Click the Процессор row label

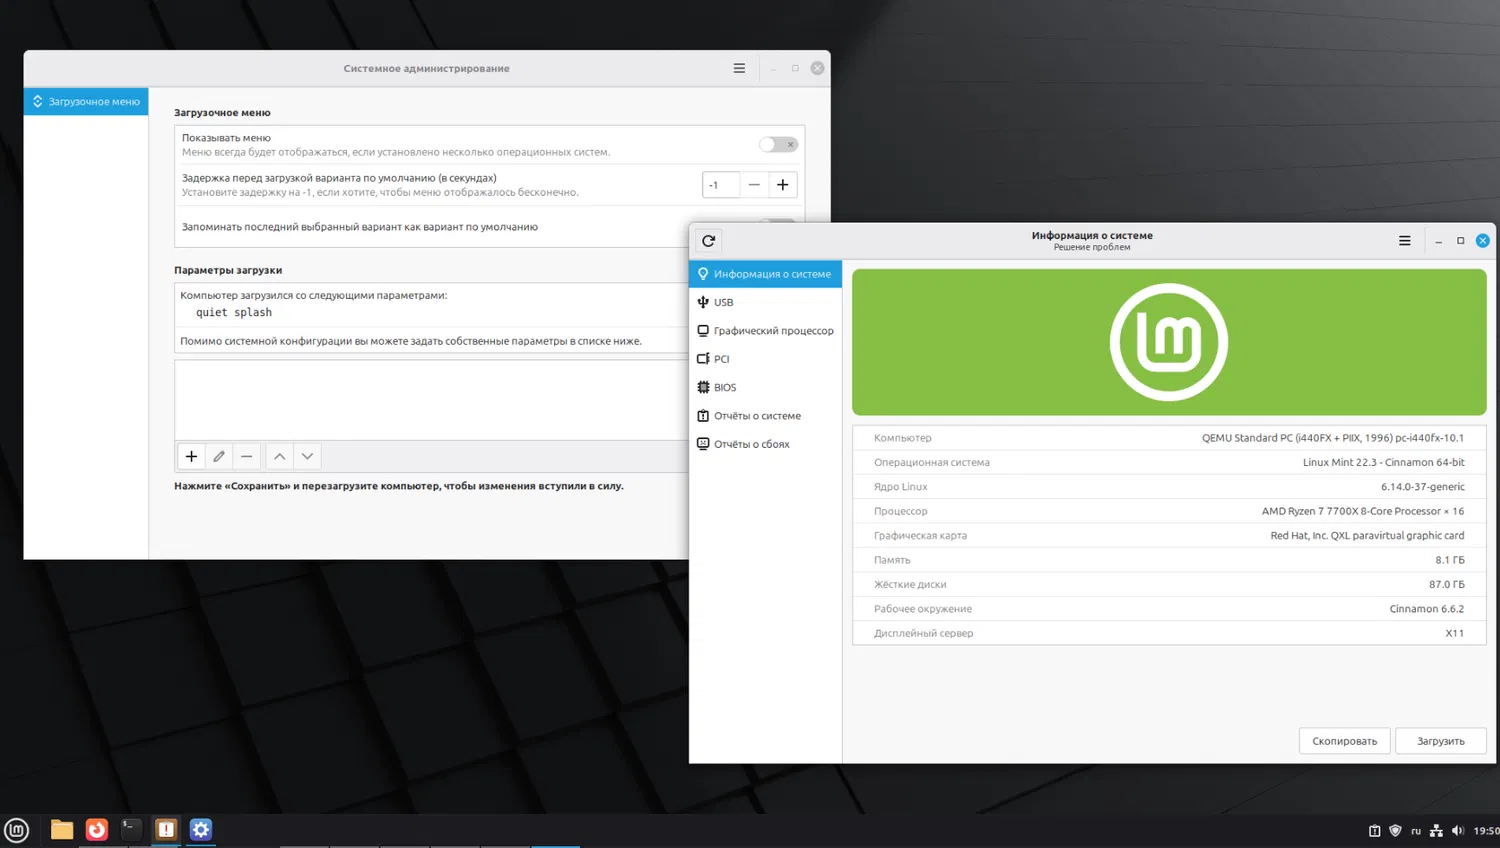[901, 511]
